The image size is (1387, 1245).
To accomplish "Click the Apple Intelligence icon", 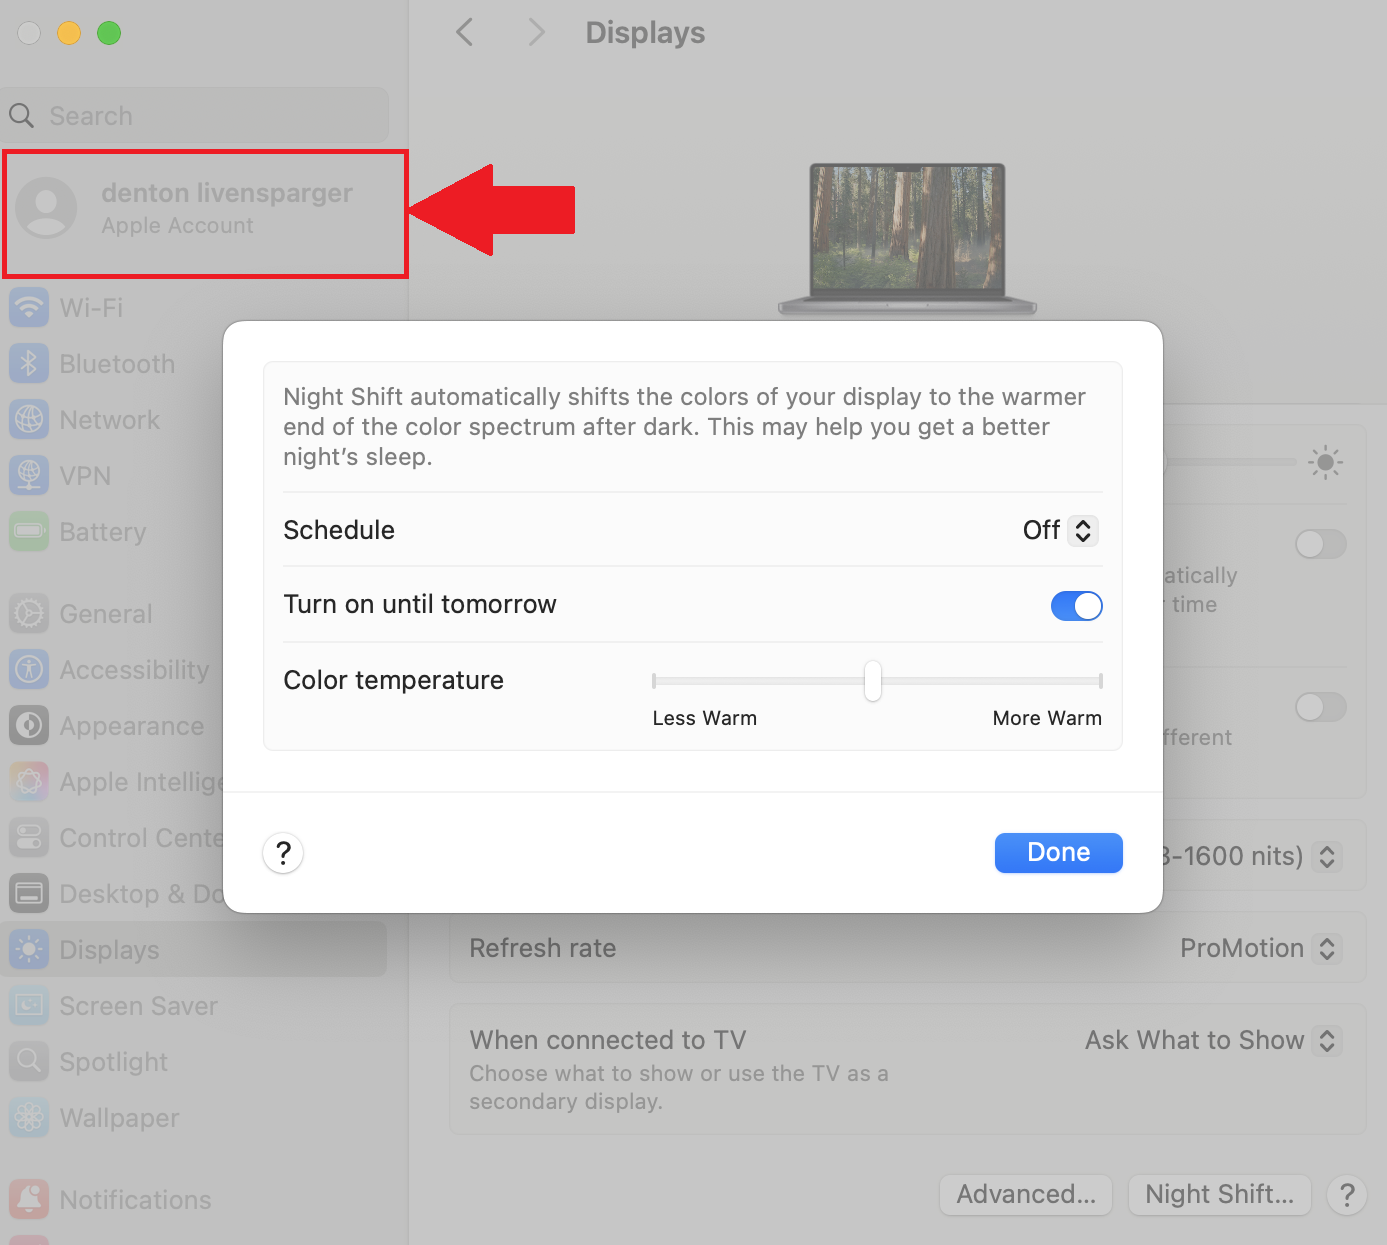I will (29, 781).
